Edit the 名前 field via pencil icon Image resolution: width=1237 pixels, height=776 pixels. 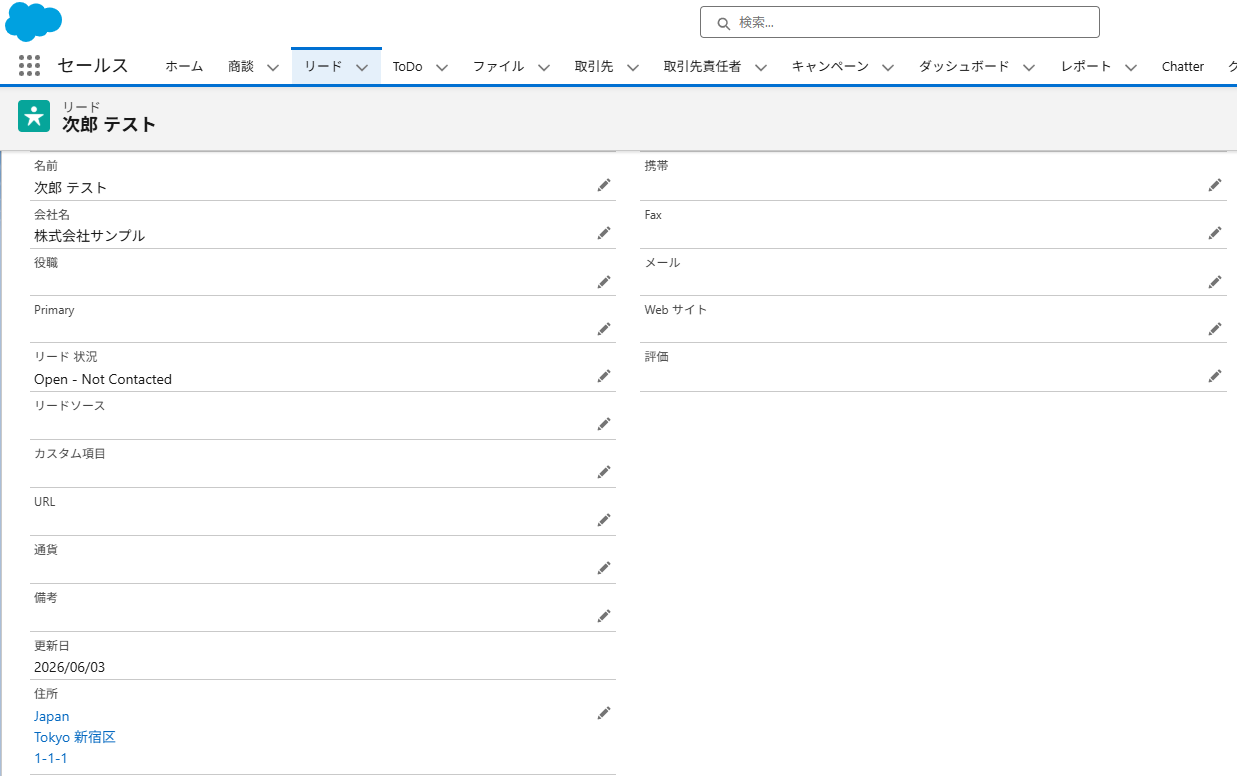click(604, 185)
